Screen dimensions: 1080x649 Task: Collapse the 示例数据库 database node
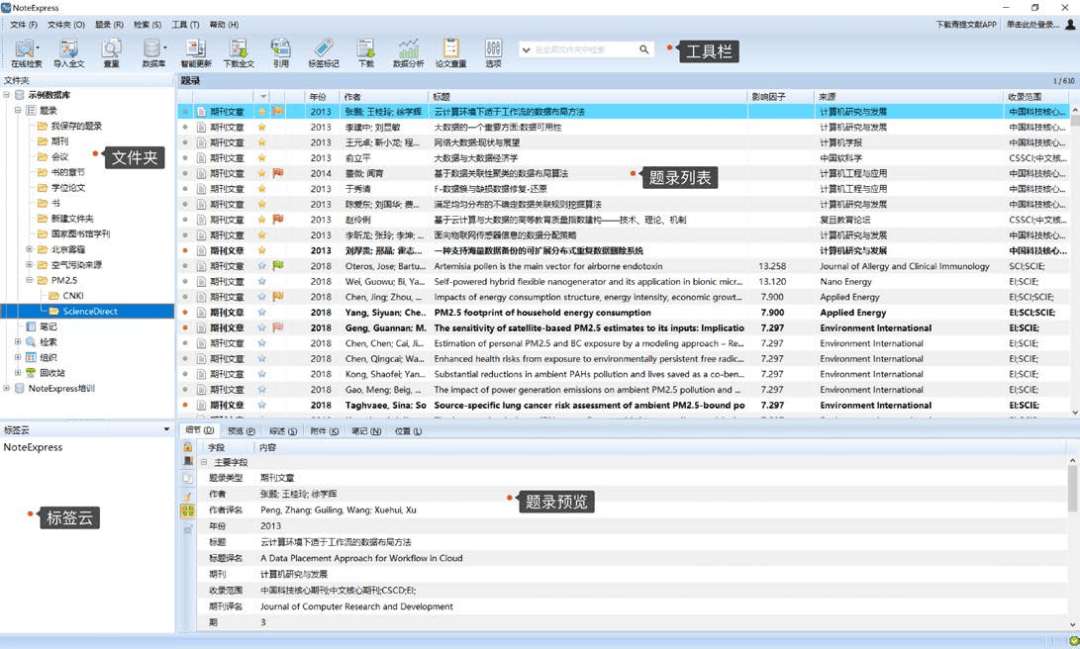click(7, 95)
